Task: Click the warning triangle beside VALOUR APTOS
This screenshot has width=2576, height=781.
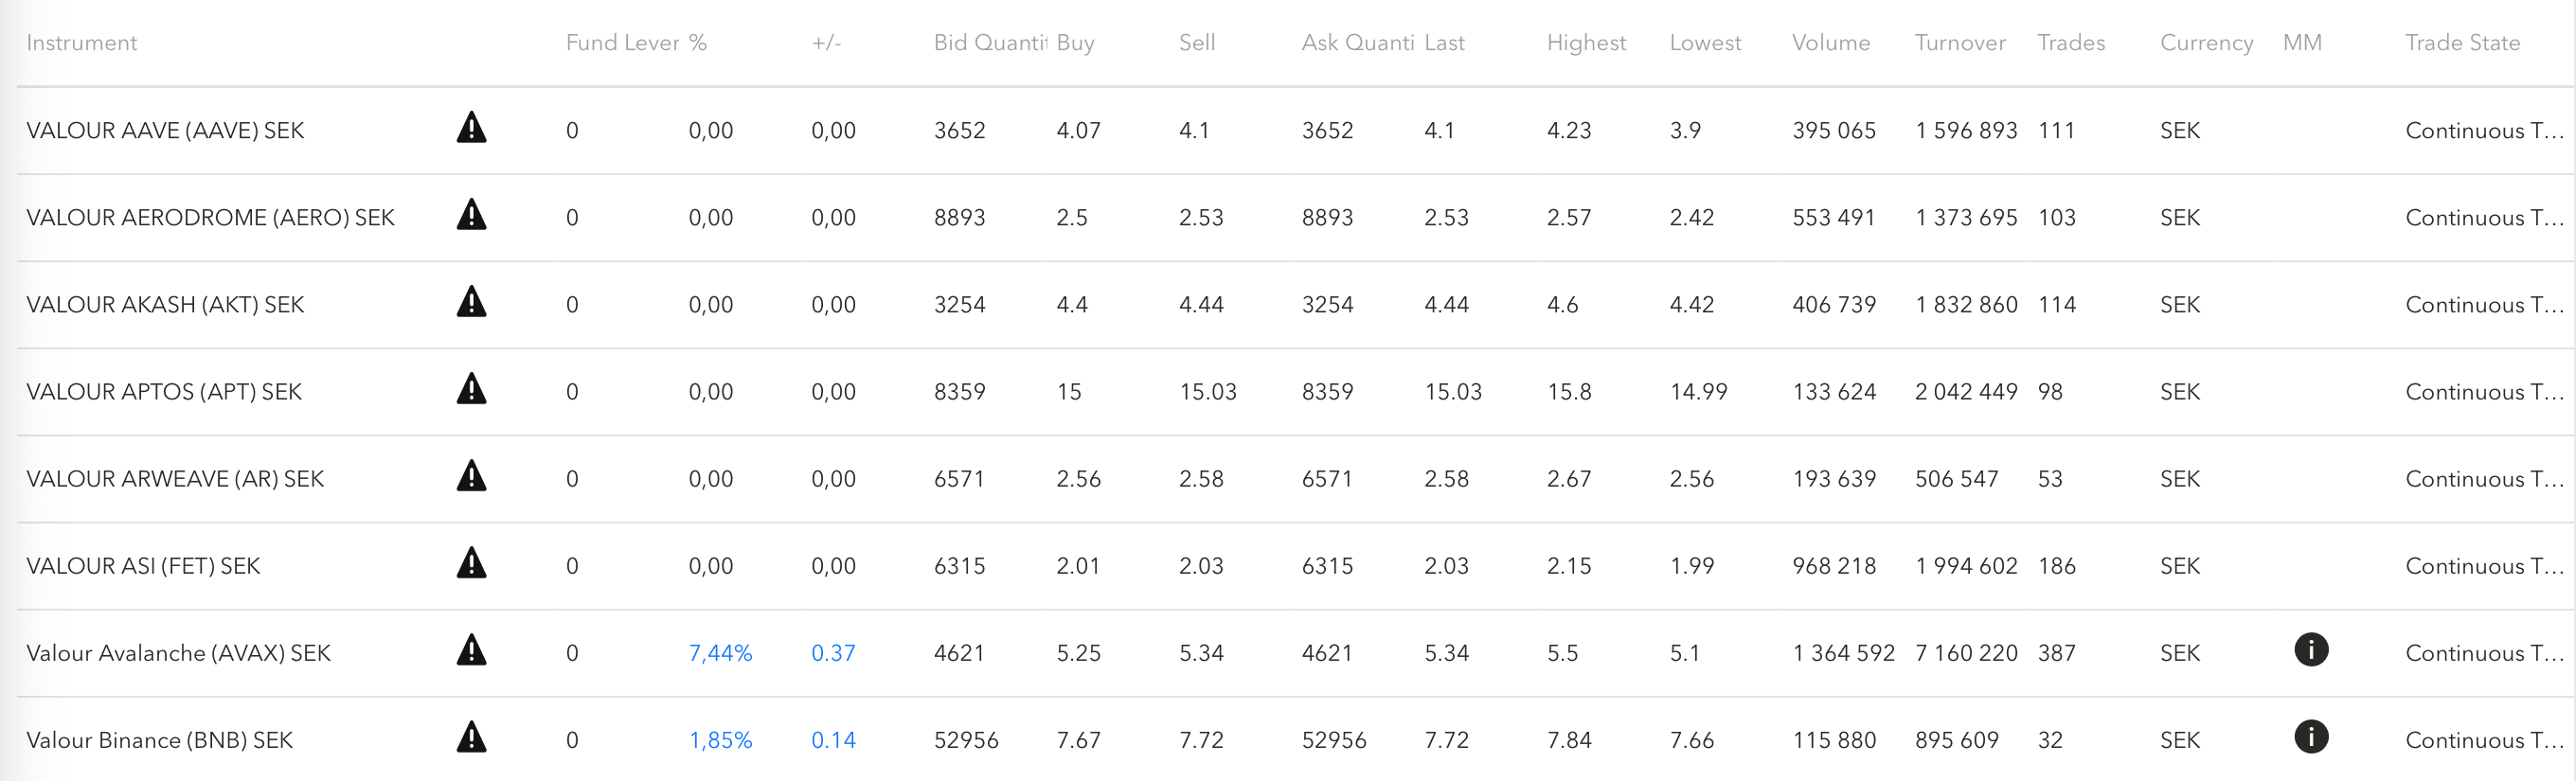Action: [x=471, y=390]
